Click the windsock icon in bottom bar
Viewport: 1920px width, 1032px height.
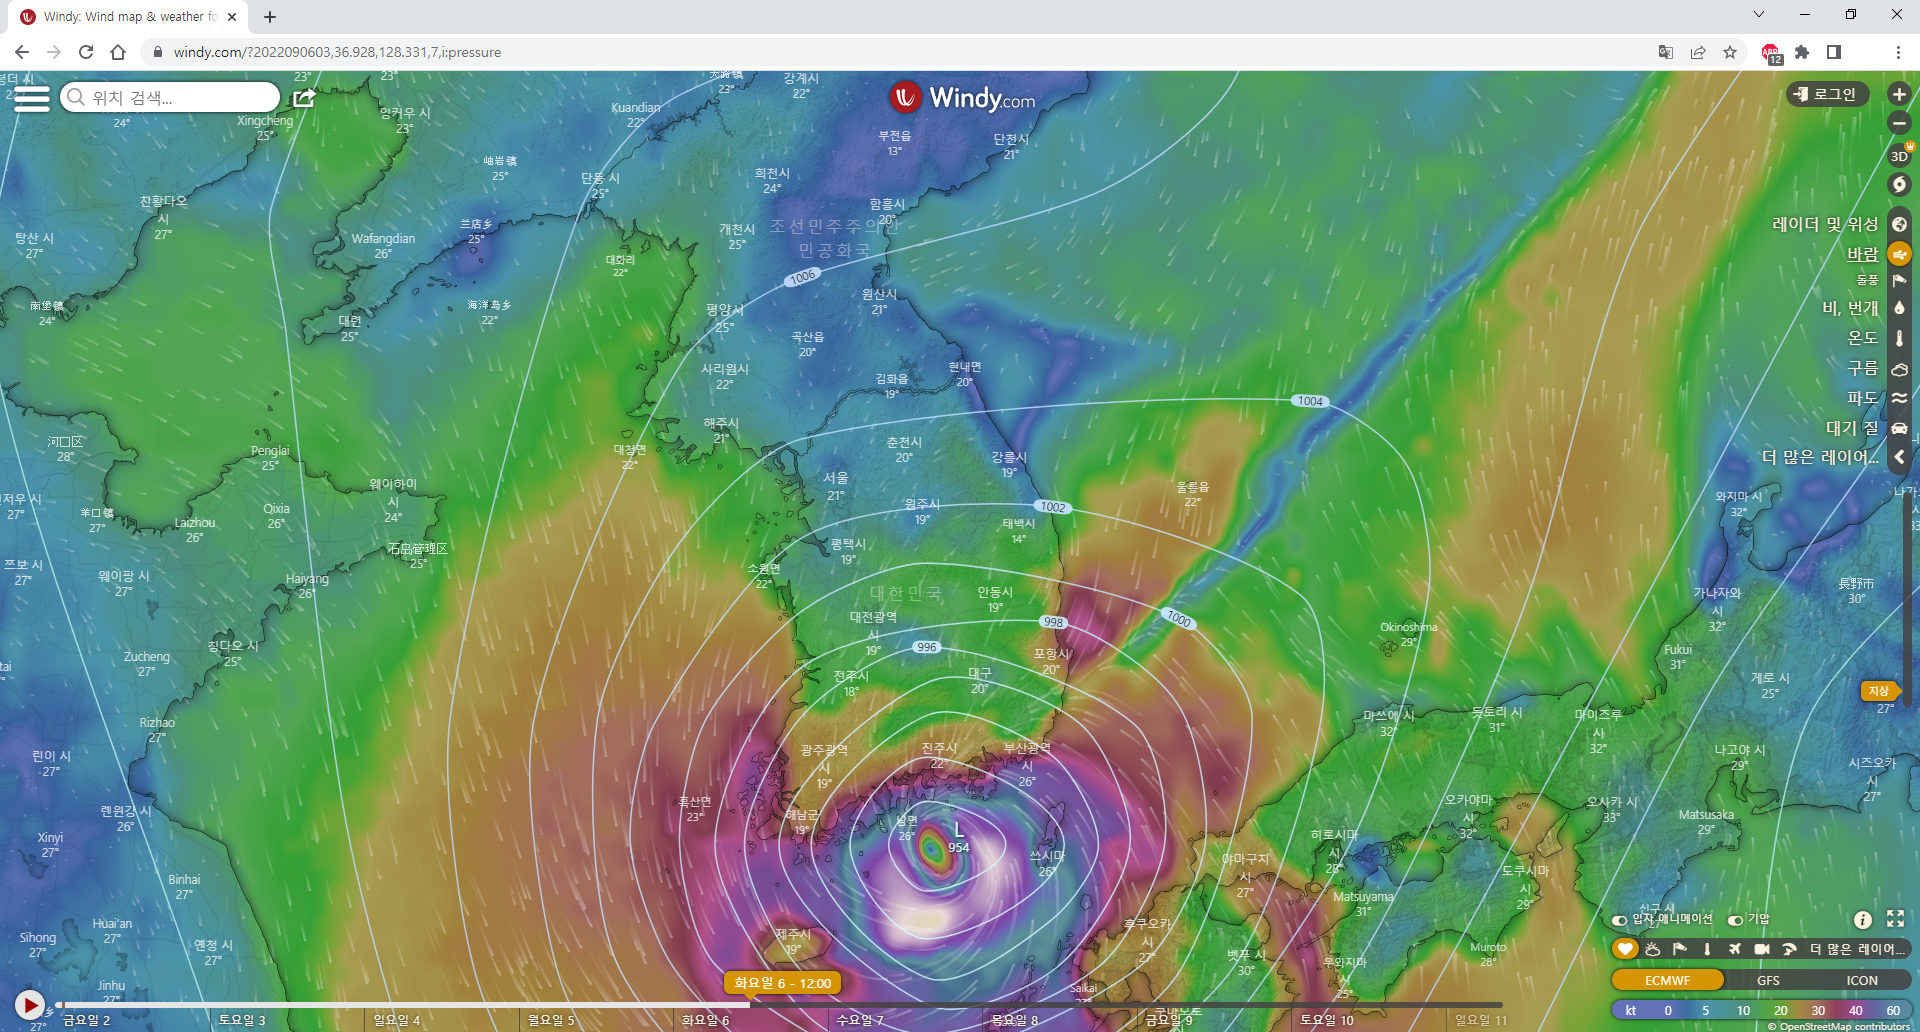pos(1680,949)
